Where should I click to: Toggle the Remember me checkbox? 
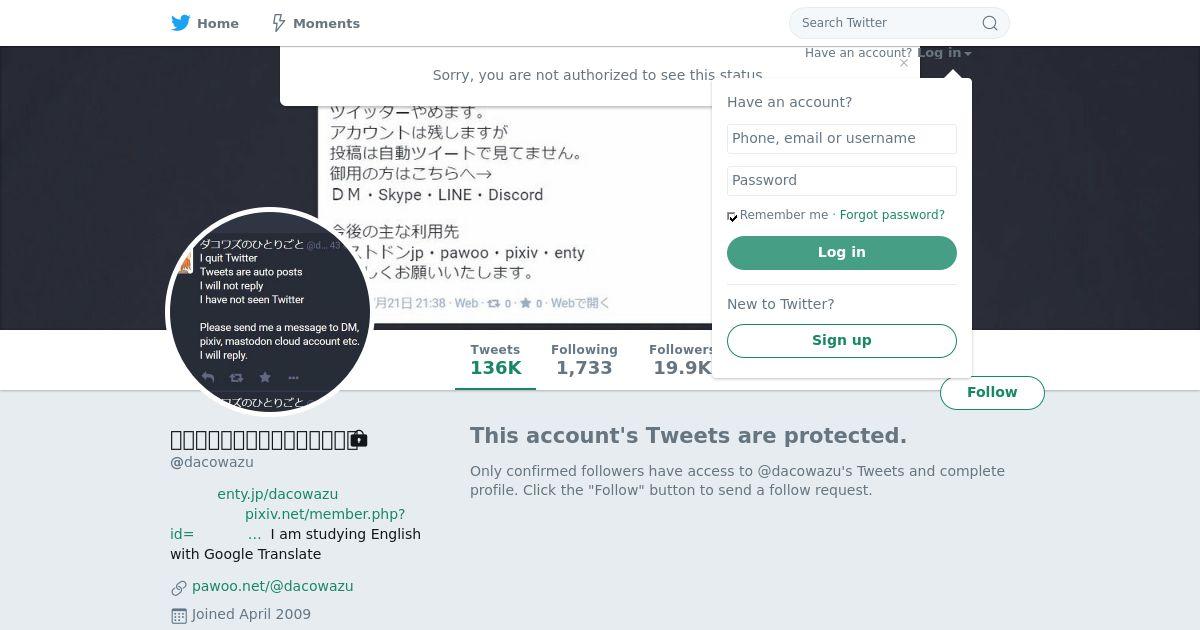[732, 216]
